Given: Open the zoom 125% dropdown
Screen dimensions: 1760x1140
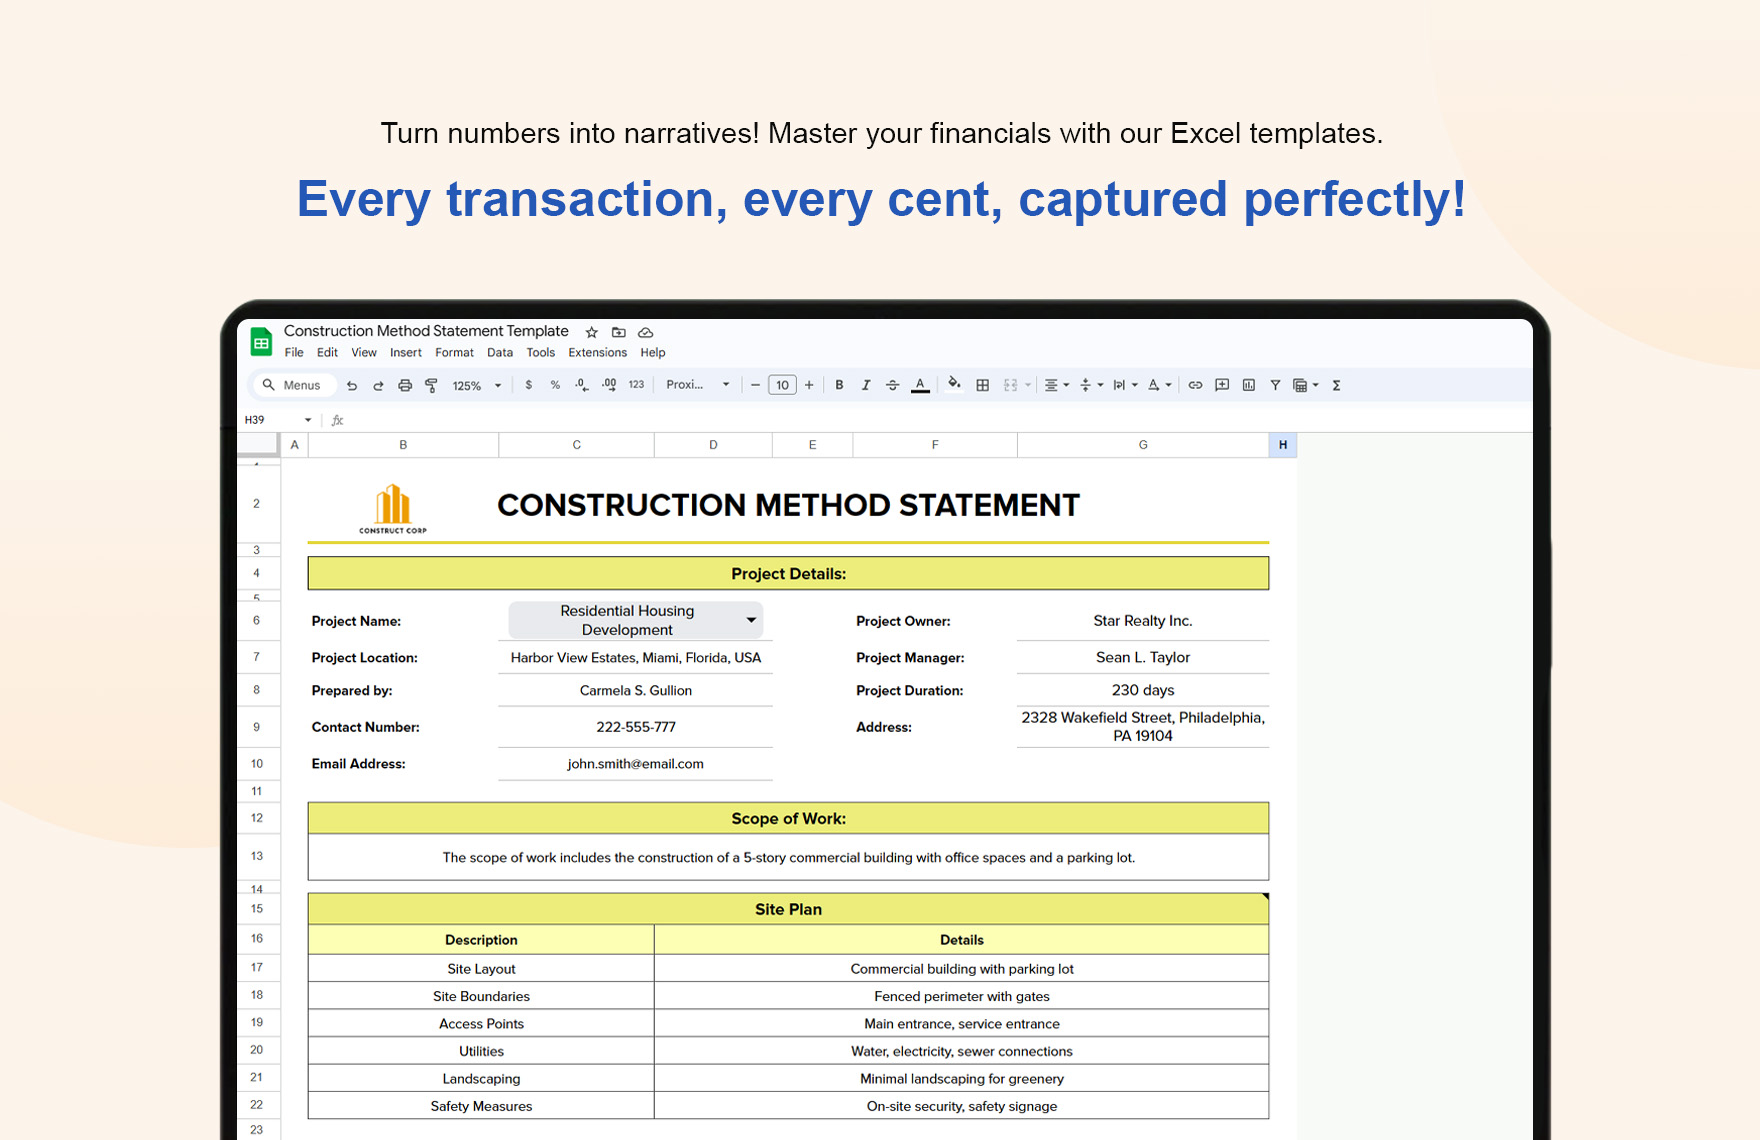Looking at the screenshot, I should pos(477,385).
